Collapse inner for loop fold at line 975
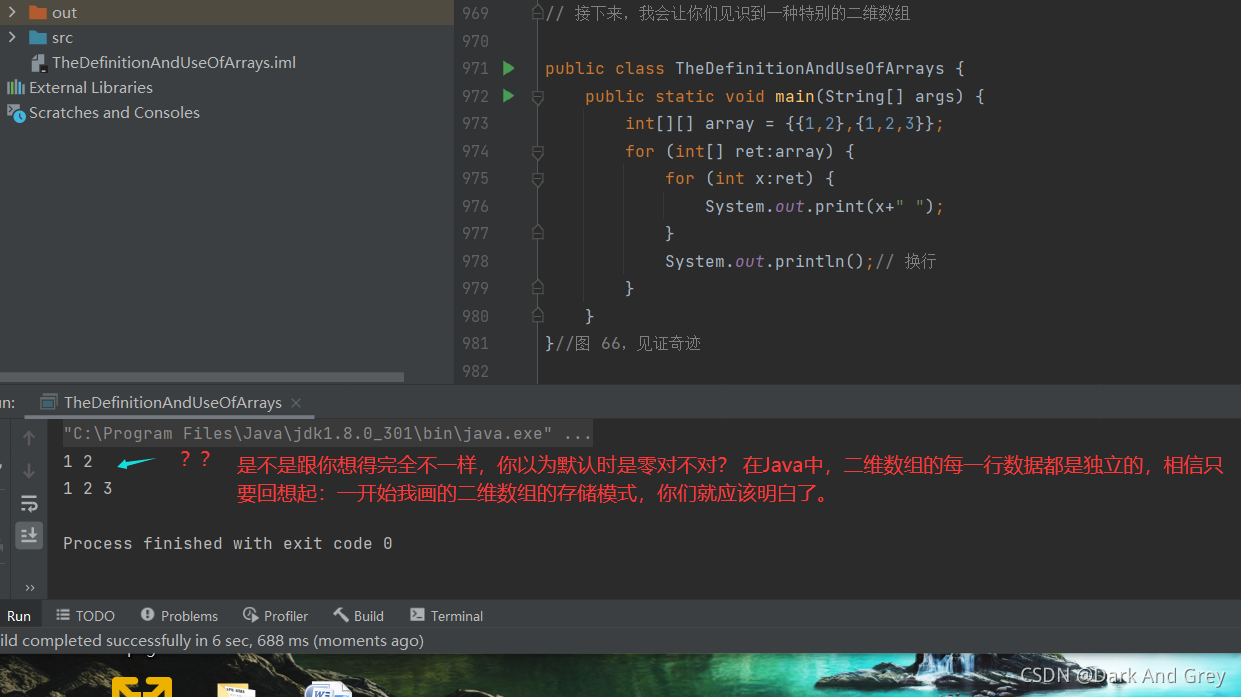Image resolution: width=1241 pixels, height=697 pixels. [538, 179]
